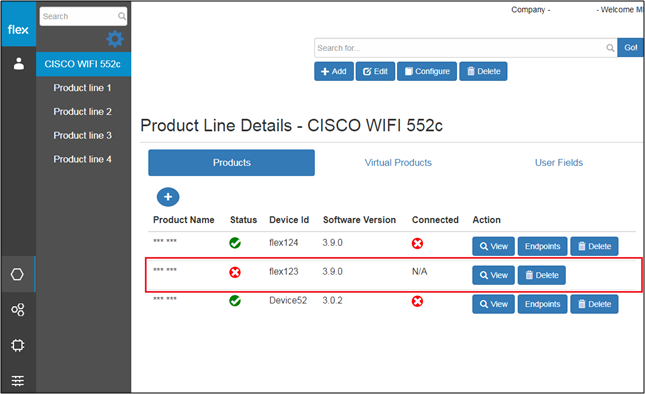The image size is (645, 394).
Task: Select CISCO WIFI 552c in sidebar
Action: click(84, 64)
